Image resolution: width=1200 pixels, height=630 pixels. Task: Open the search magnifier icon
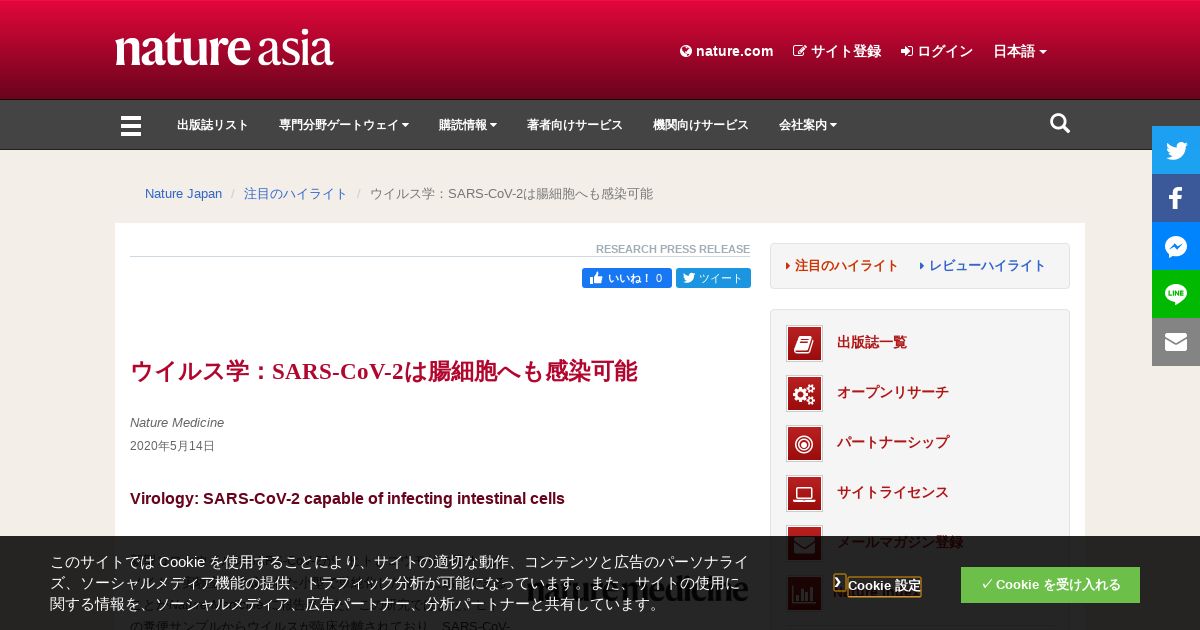point(1060,124)
